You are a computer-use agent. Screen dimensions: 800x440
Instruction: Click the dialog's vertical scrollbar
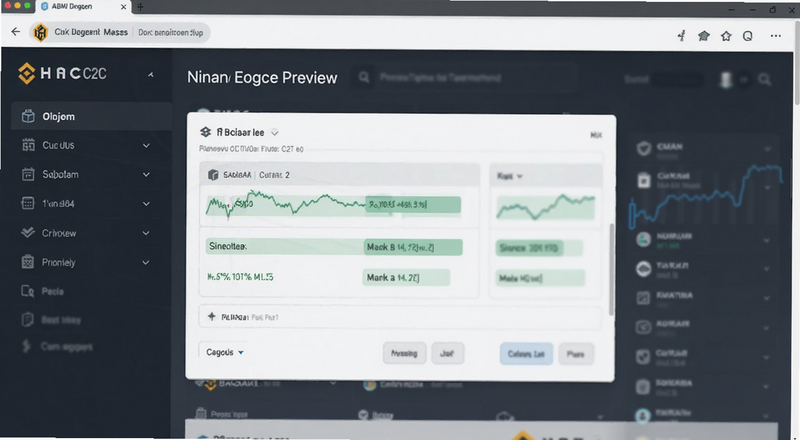click(612, 268)
